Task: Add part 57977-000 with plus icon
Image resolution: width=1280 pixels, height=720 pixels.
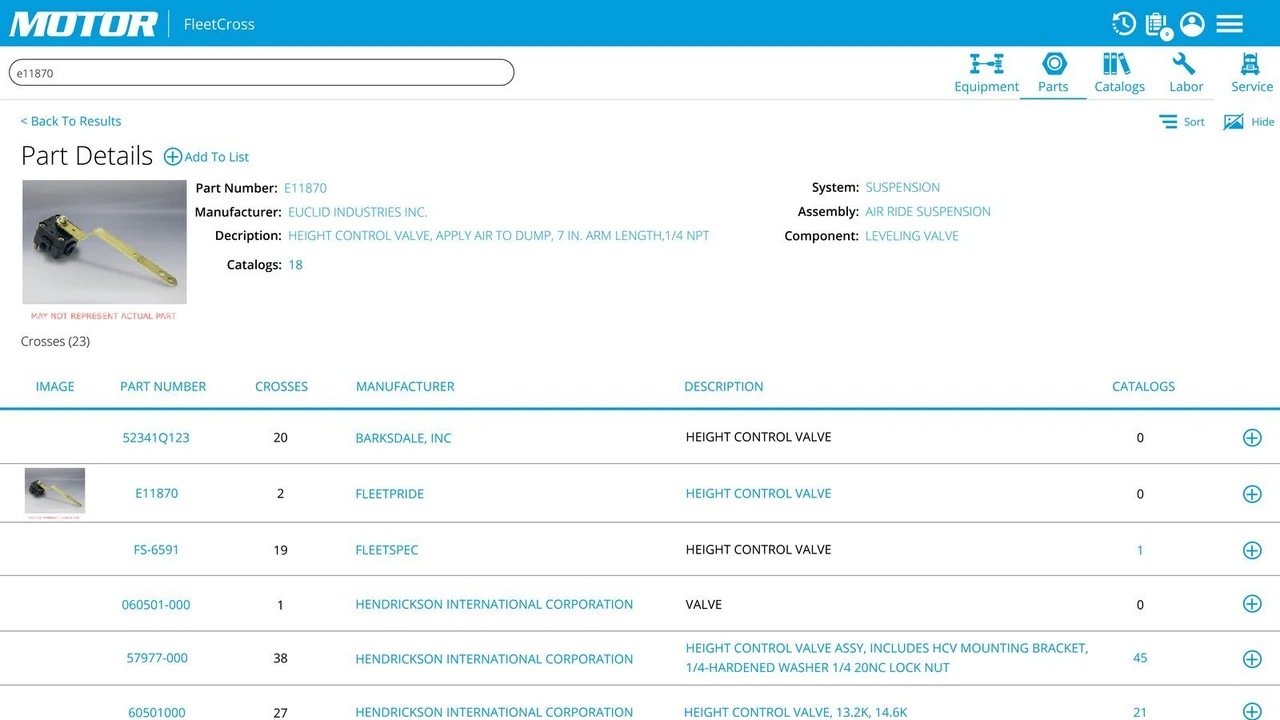Action: tap(1252, 659)
